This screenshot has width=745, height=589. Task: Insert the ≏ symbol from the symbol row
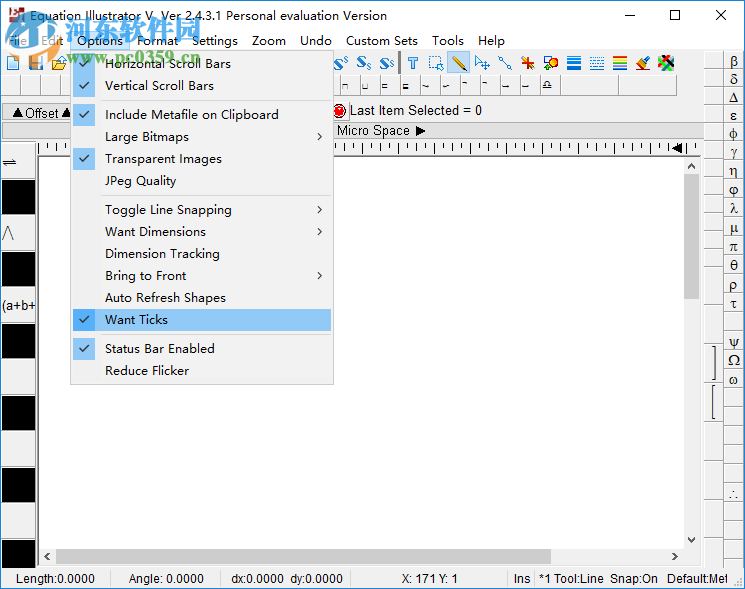tap(547, 86)
